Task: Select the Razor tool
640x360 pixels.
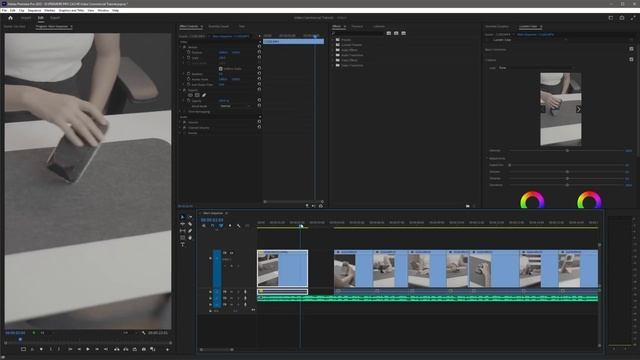Action: (190, 224)
